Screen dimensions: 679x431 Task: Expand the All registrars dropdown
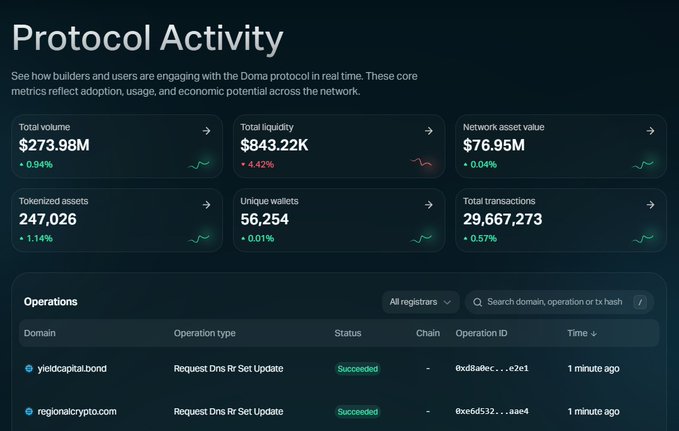[420, 302]
